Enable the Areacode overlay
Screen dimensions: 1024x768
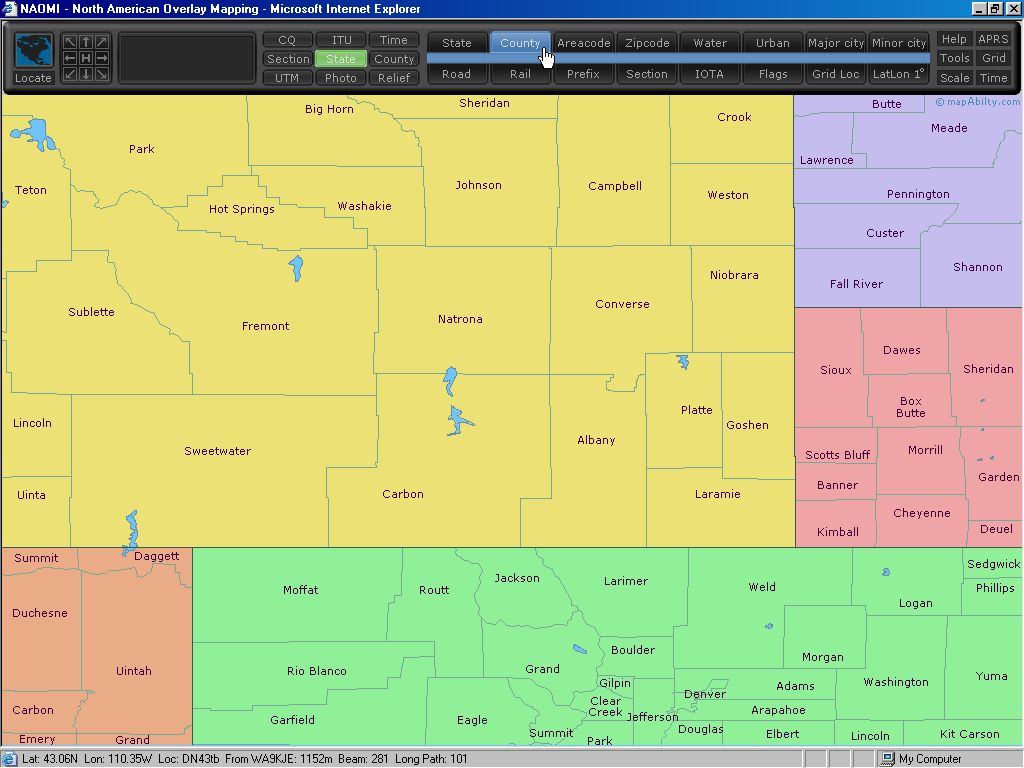583,42
